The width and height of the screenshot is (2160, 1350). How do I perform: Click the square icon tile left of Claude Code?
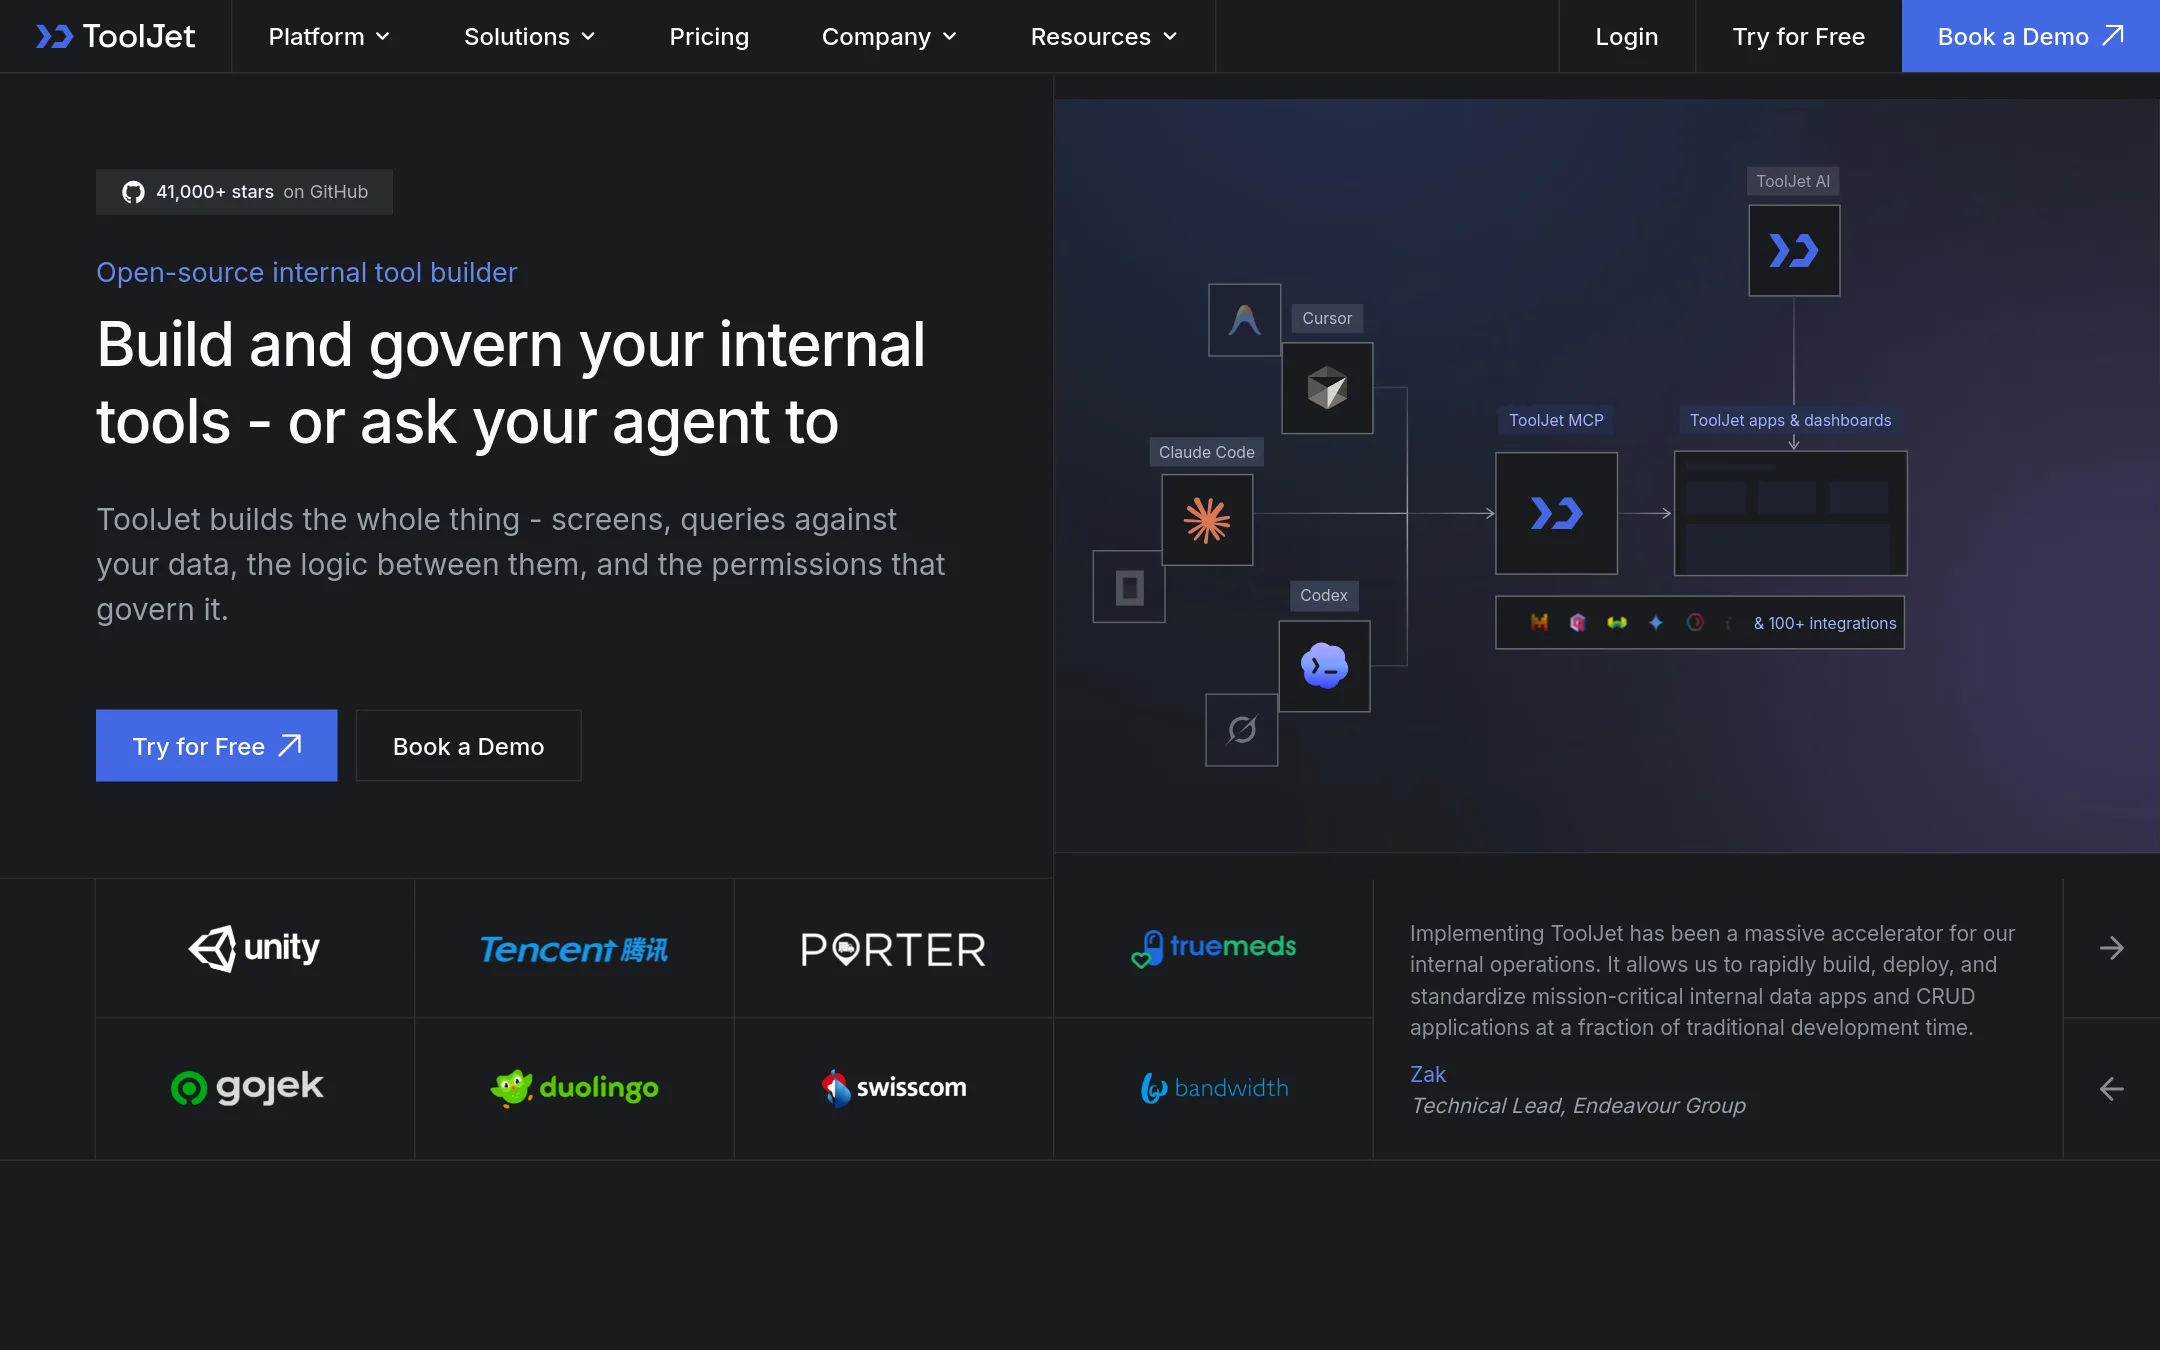point(1129,587)
